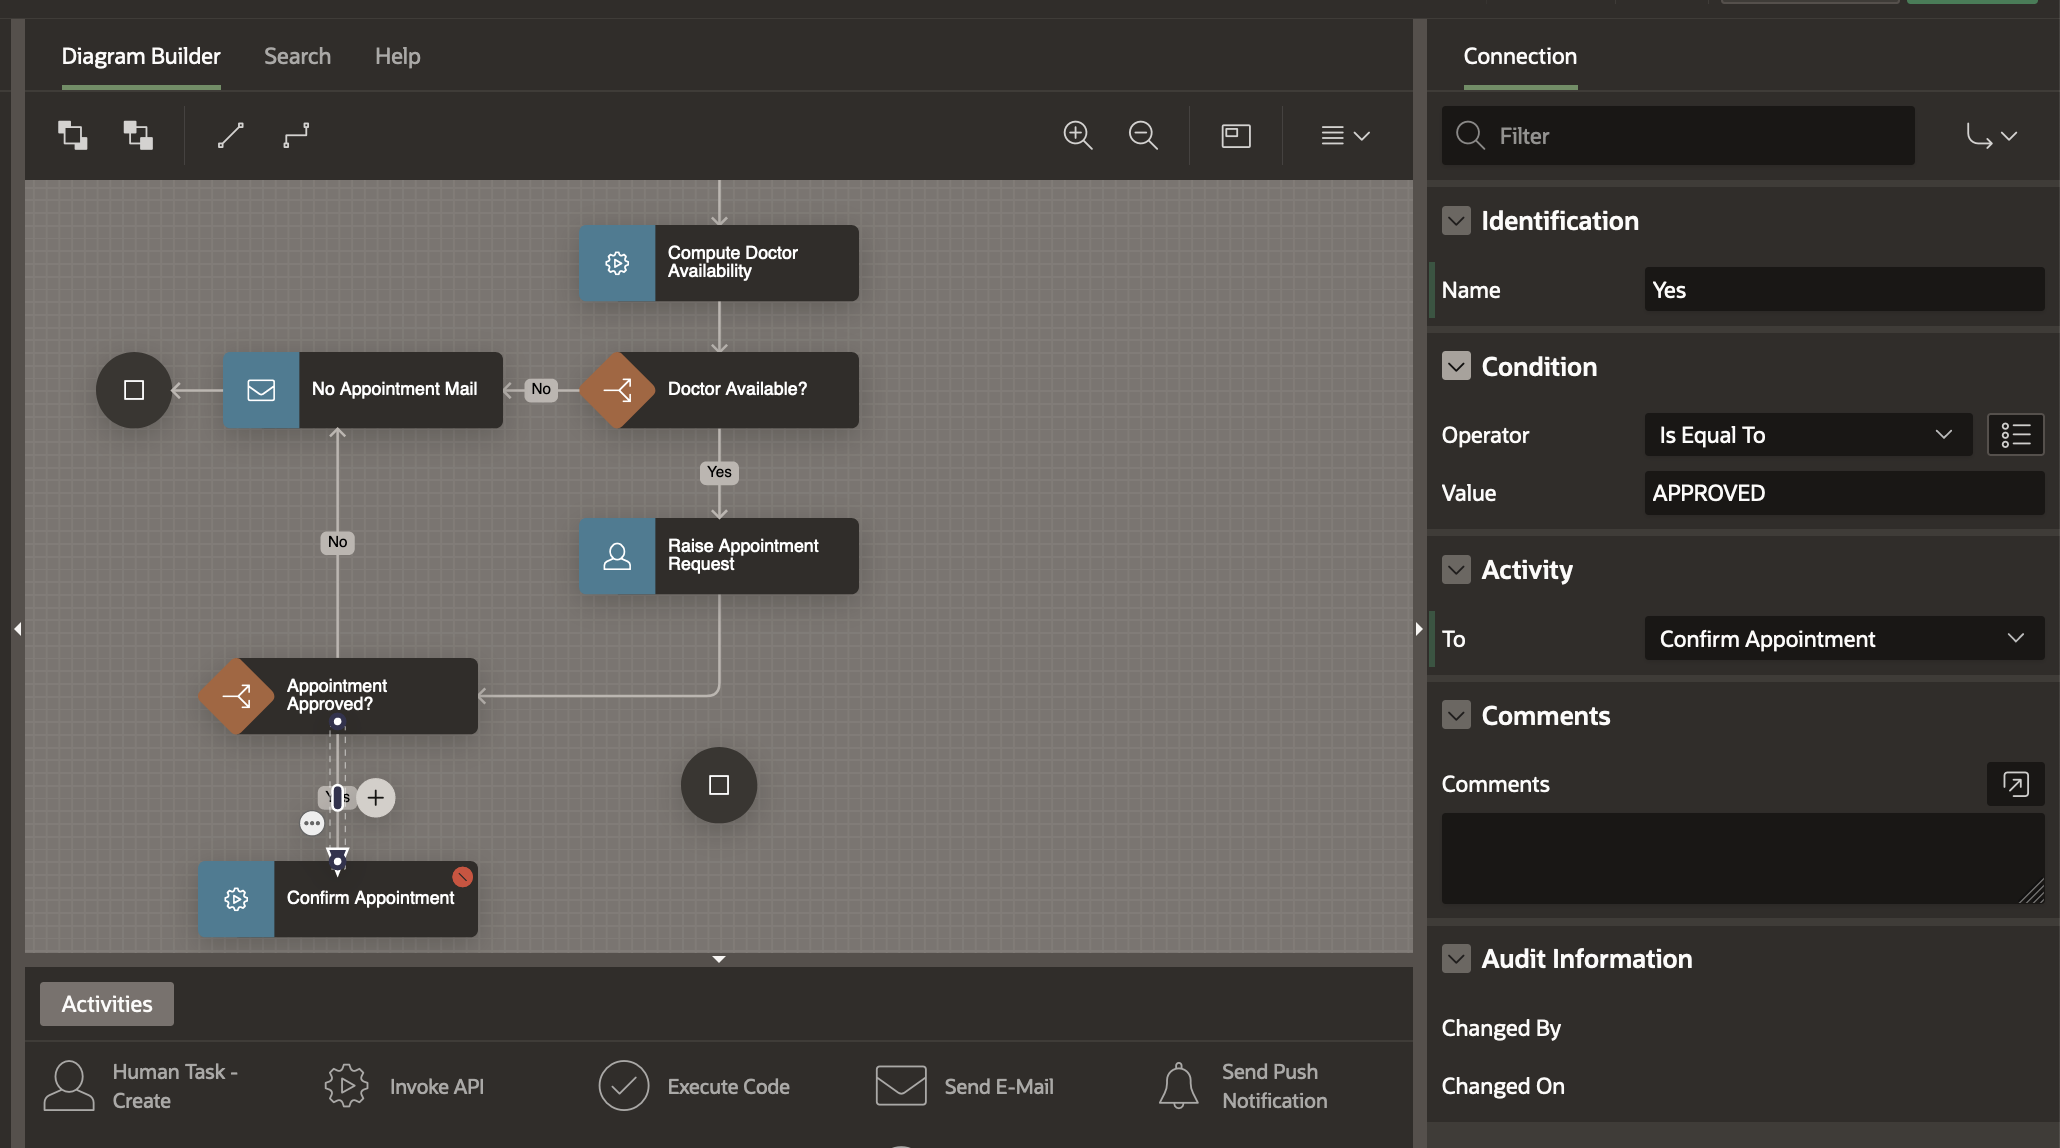Switch to the Search tab

[297, 56]
